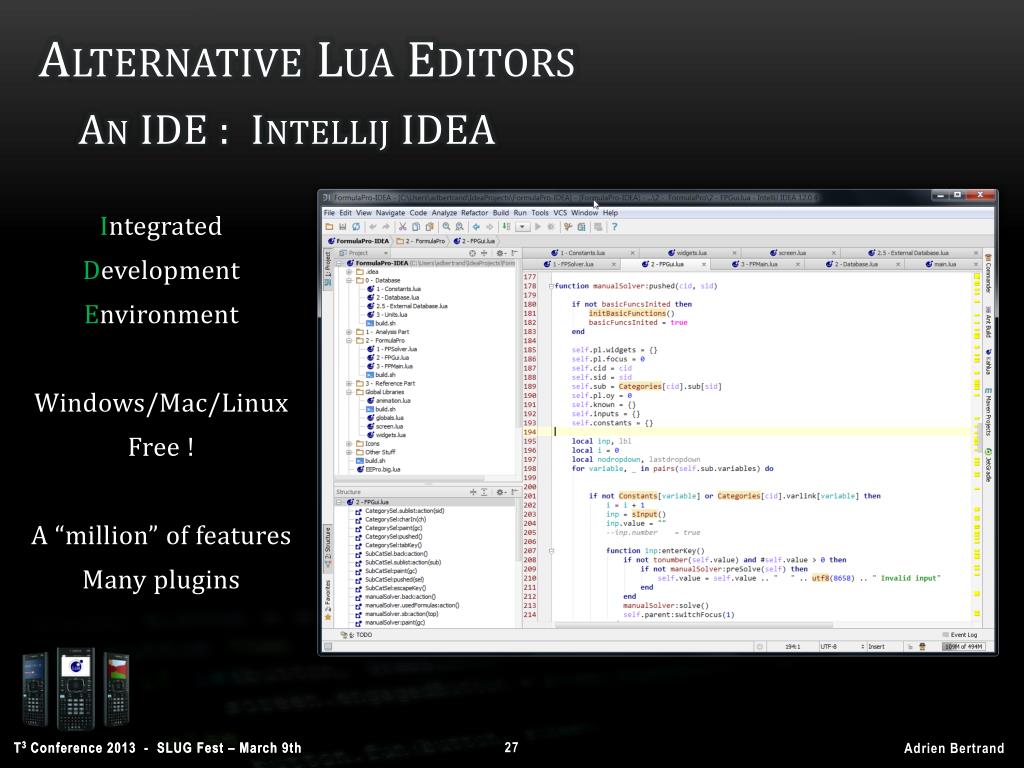Open the Navigate menu
The image size is (1024, 768).
click(x=391, y=213)
